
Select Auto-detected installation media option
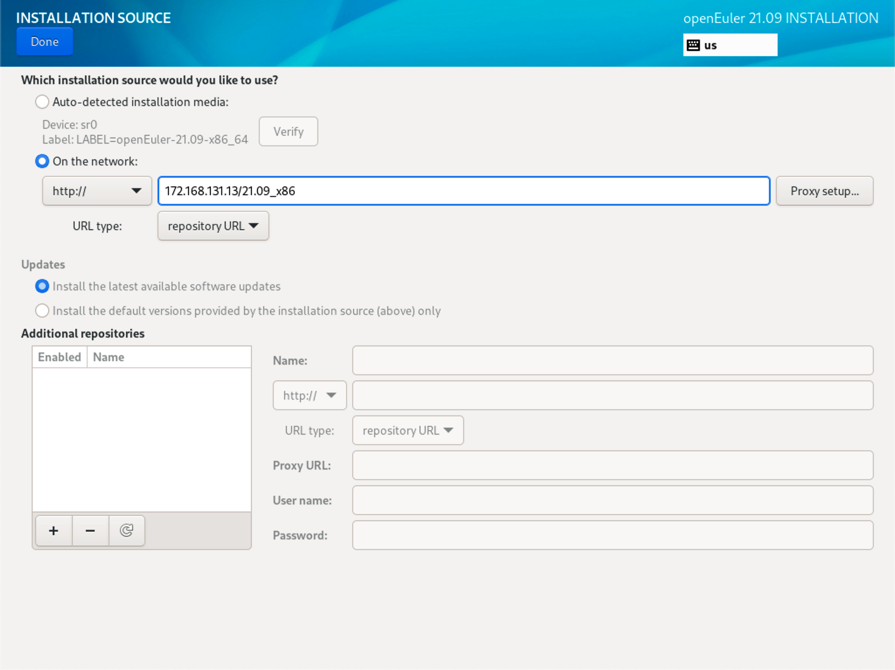click(42, 102)
